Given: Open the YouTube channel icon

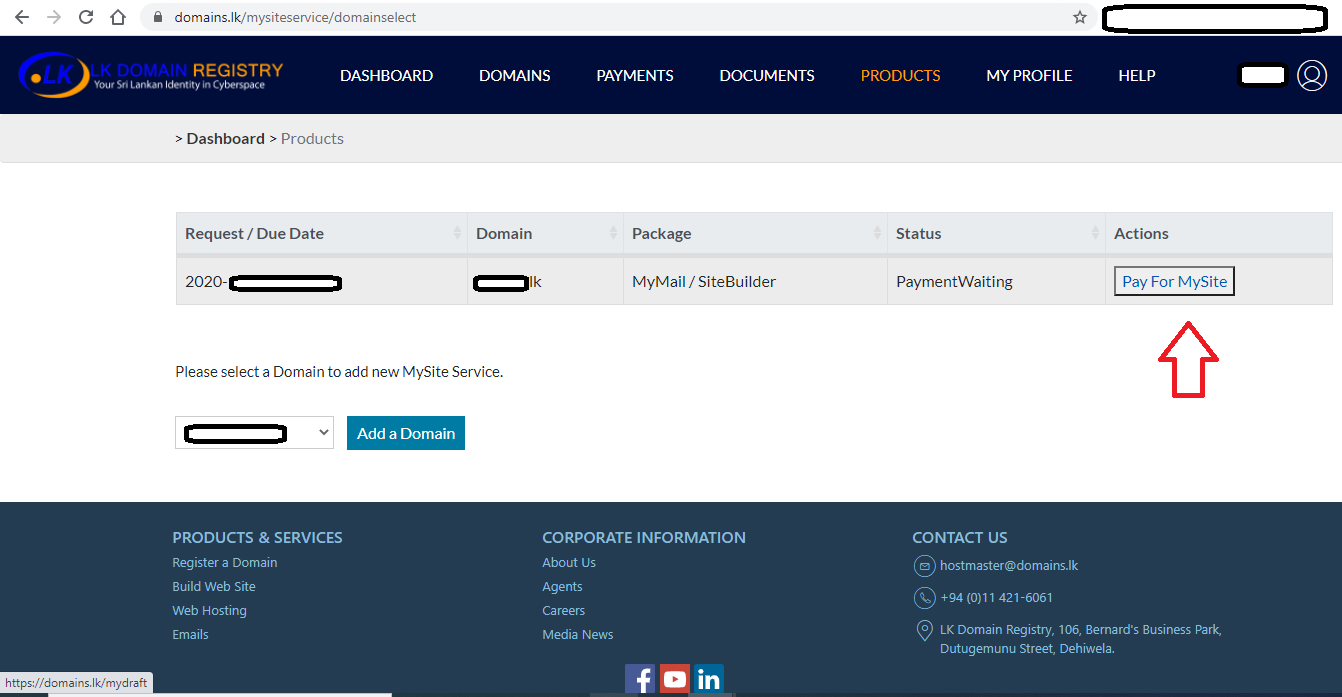Looking at the screenshot, I should (x=675, y=679).
